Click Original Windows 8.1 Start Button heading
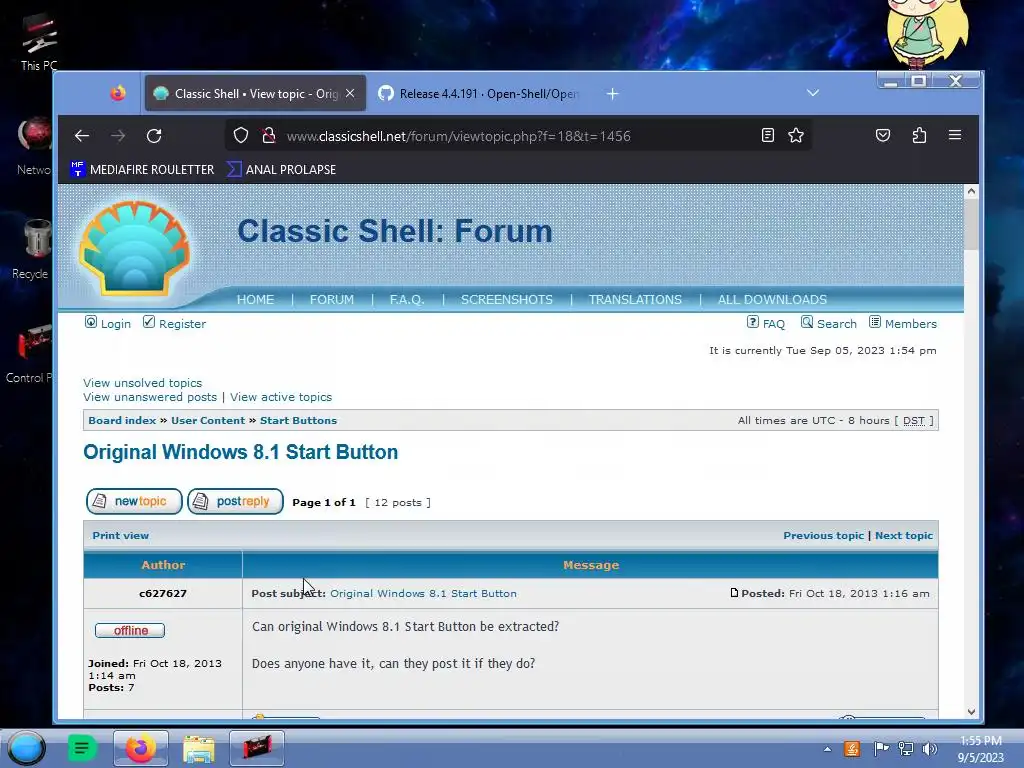 click(240, 452)
